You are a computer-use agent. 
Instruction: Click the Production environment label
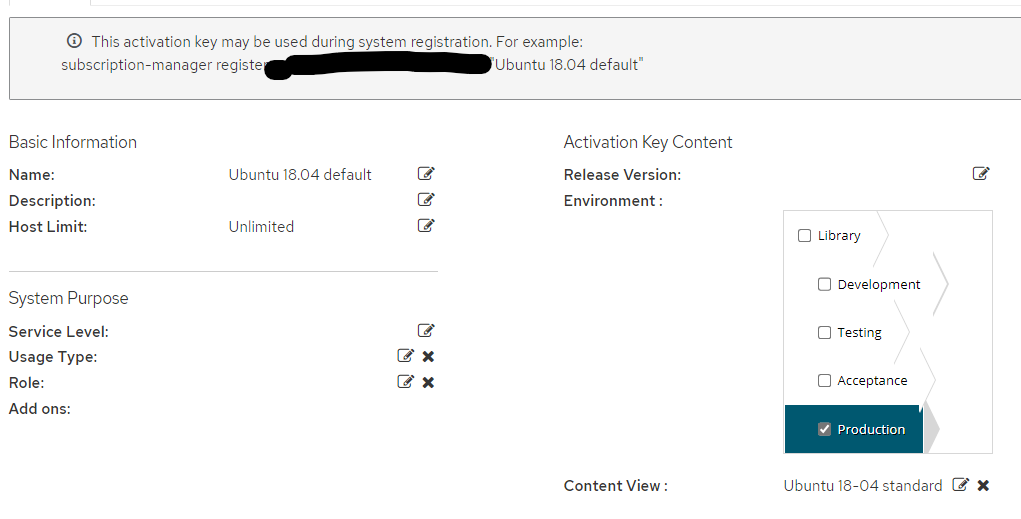pyautogui.click(x=871, y=429)
